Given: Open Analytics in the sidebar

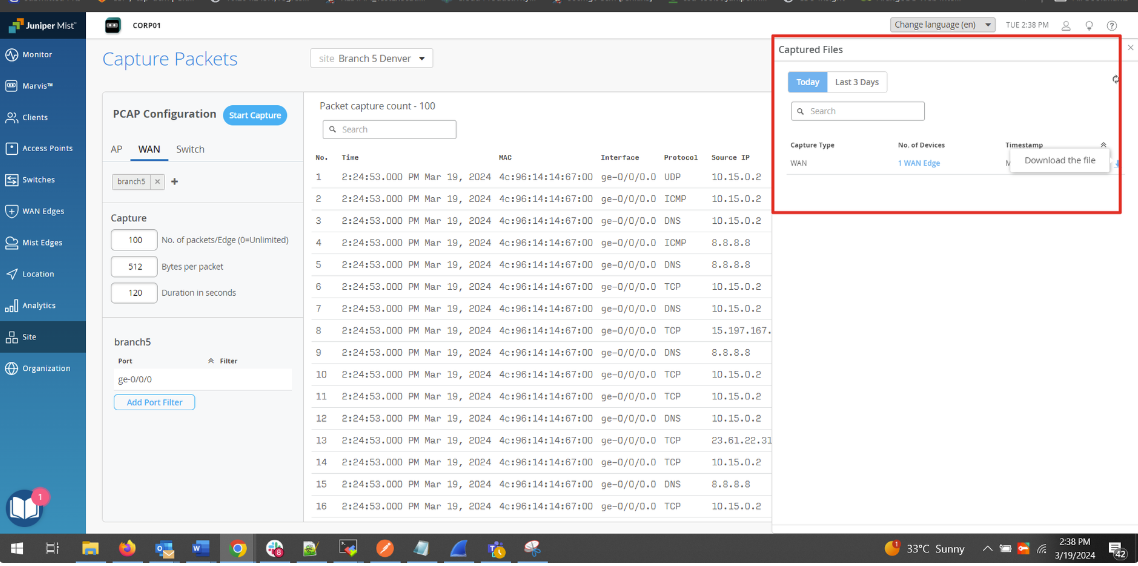Looking at the screenshot, I should coord(43,305).
